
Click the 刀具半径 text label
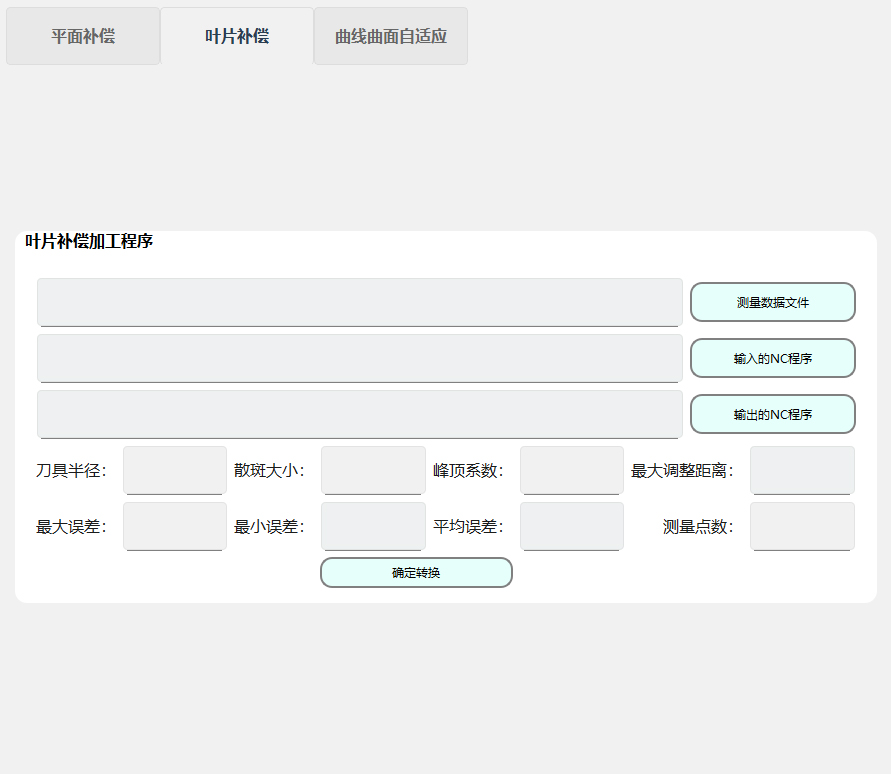click(71, 471)
